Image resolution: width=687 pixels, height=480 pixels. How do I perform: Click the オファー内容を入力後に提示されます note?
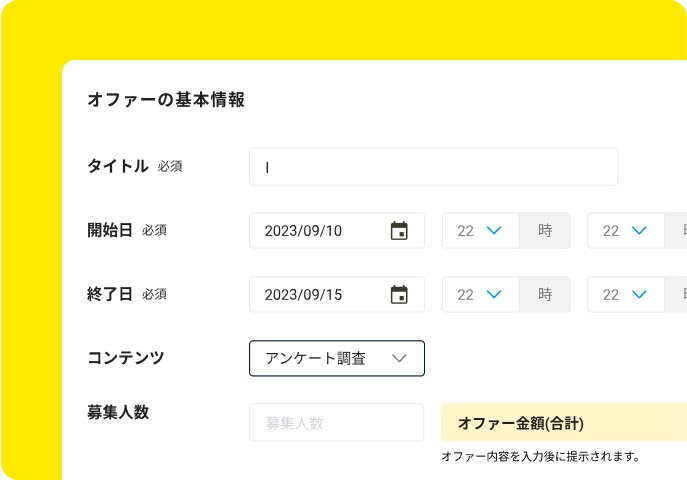pos(540,457)
